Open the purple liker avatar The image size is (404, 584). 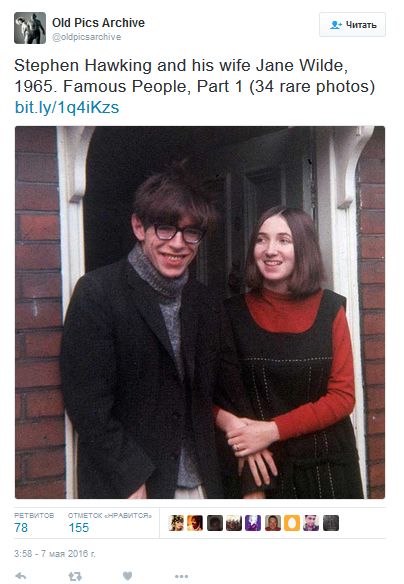[253, 523]
